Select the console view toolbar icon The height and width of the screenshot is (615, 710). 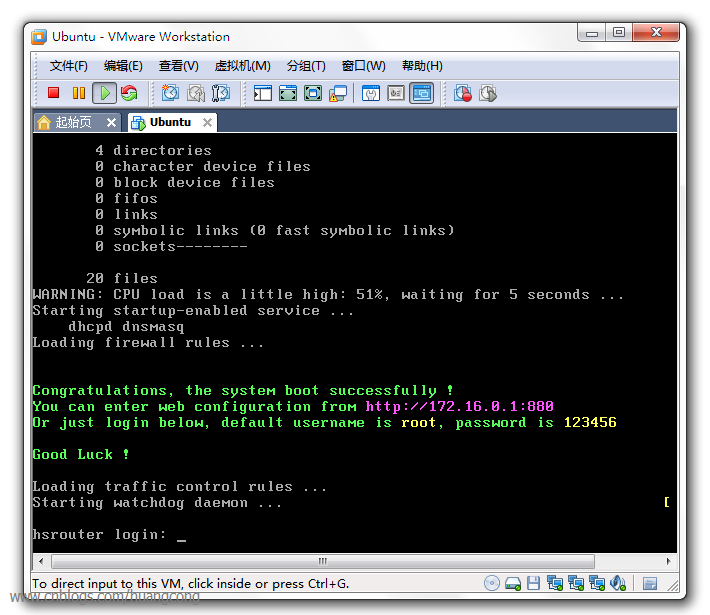pyautogui.click(x=422, y=93)
